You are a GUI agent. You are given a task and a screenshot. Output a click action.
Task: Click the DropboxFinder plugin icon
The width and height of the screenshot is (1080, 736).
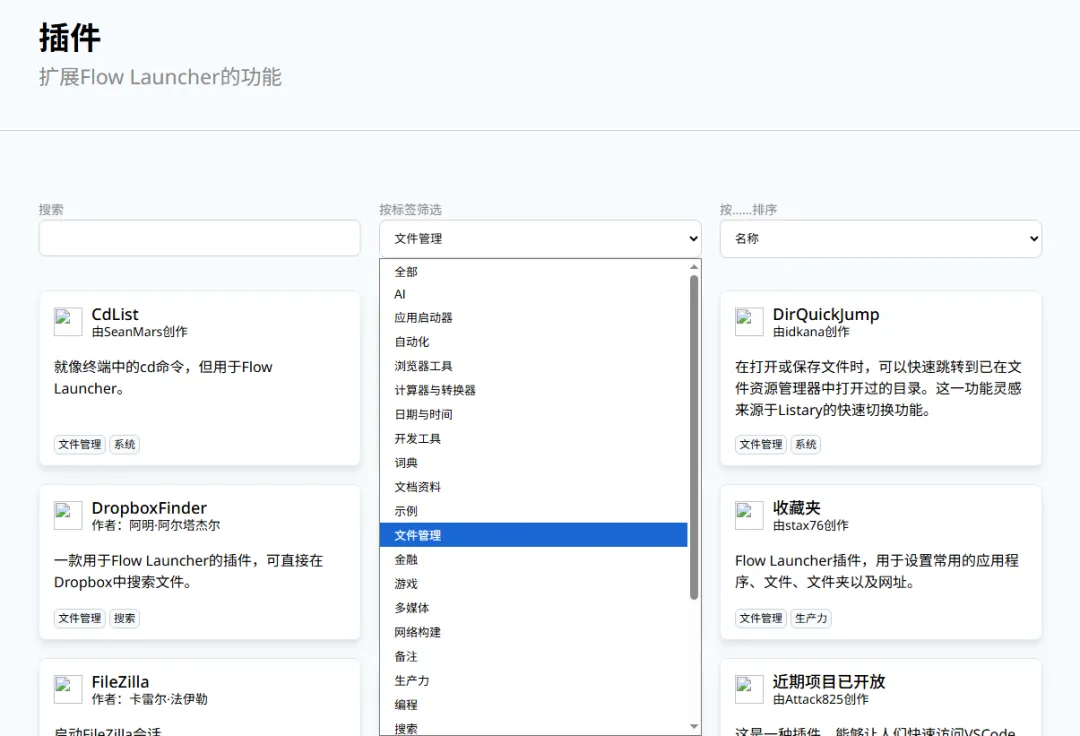coord(68,515)
